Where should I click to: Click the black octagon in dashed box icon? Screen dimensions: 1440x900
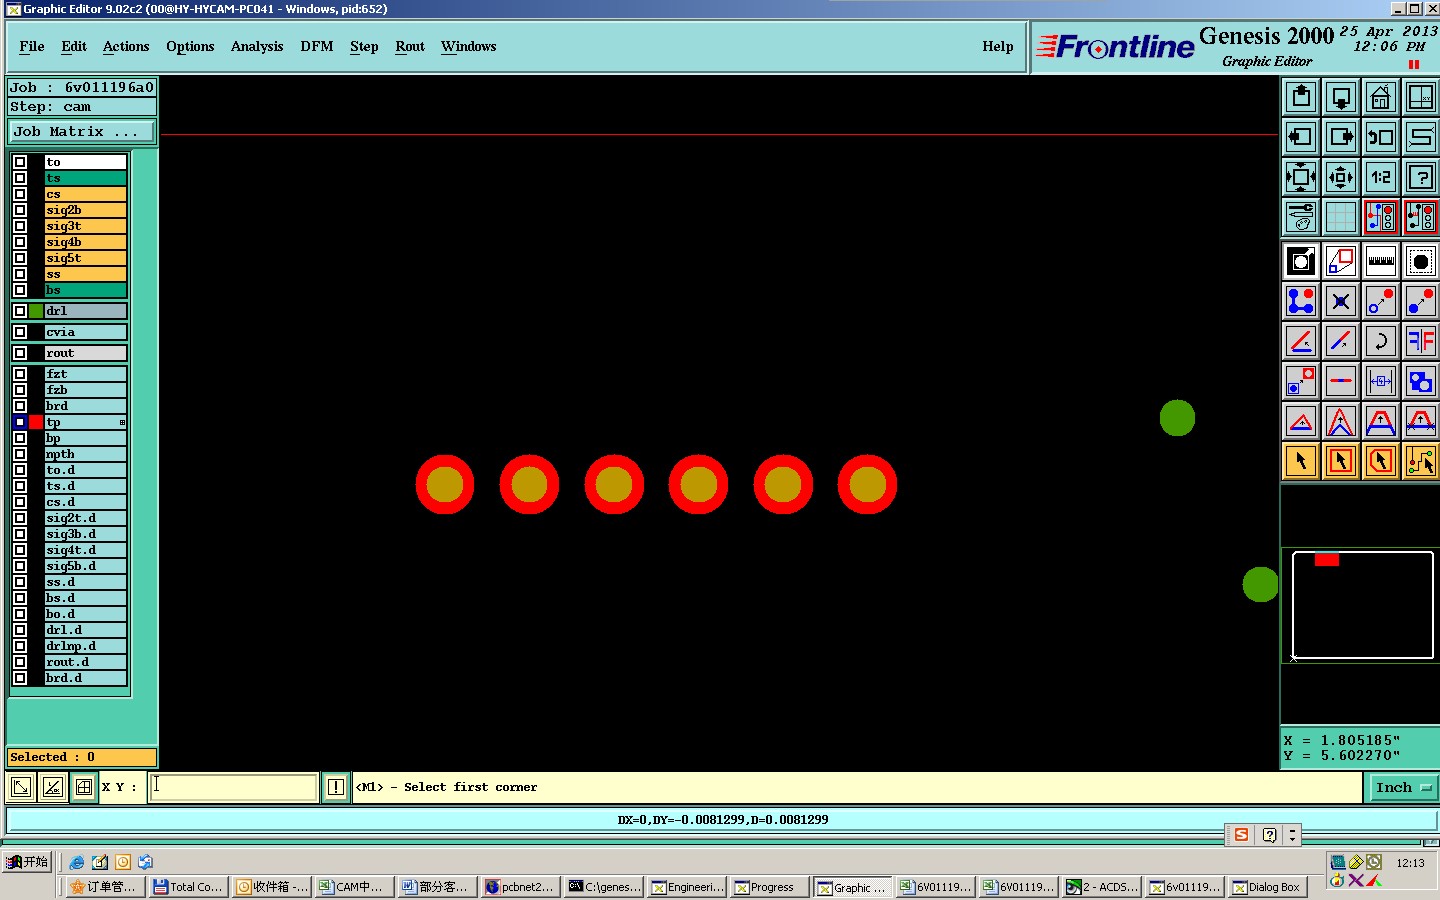point(1420,261)
